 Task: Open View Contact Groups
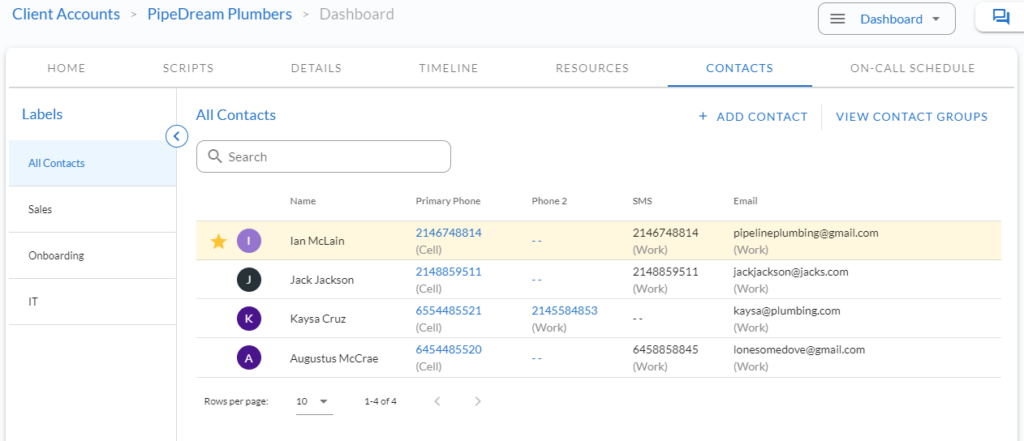click(912, 117)
